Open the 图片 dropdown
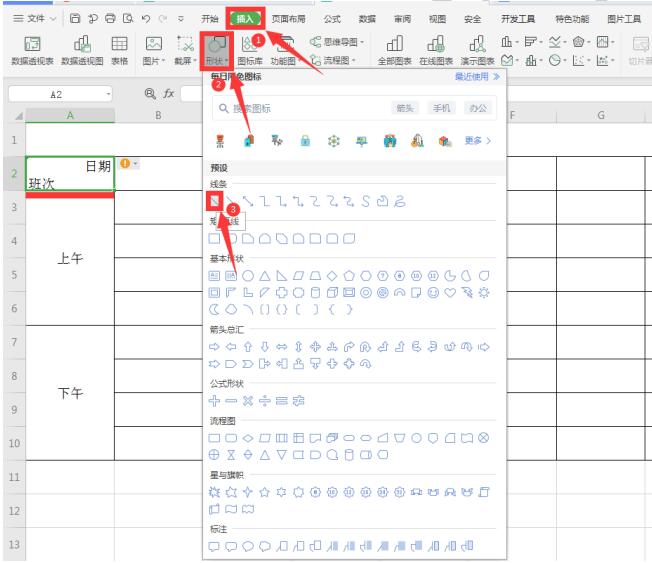652x563 pixels. click(x=153, y=50)
